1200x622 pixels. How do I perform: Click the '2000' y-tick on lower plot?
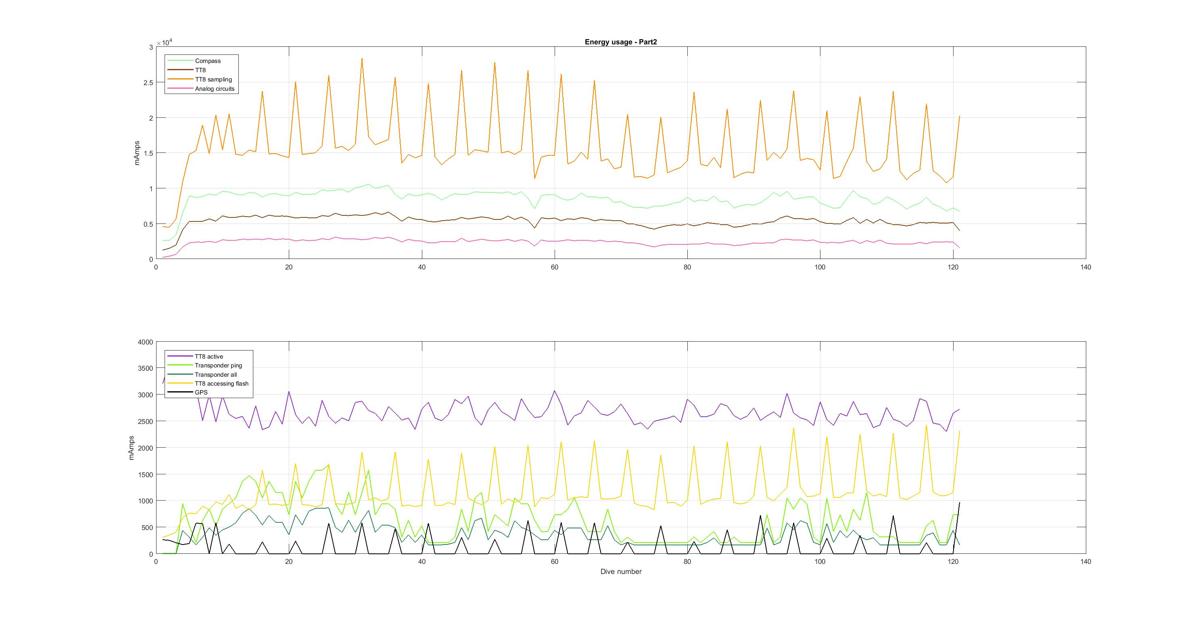[145, 448]
